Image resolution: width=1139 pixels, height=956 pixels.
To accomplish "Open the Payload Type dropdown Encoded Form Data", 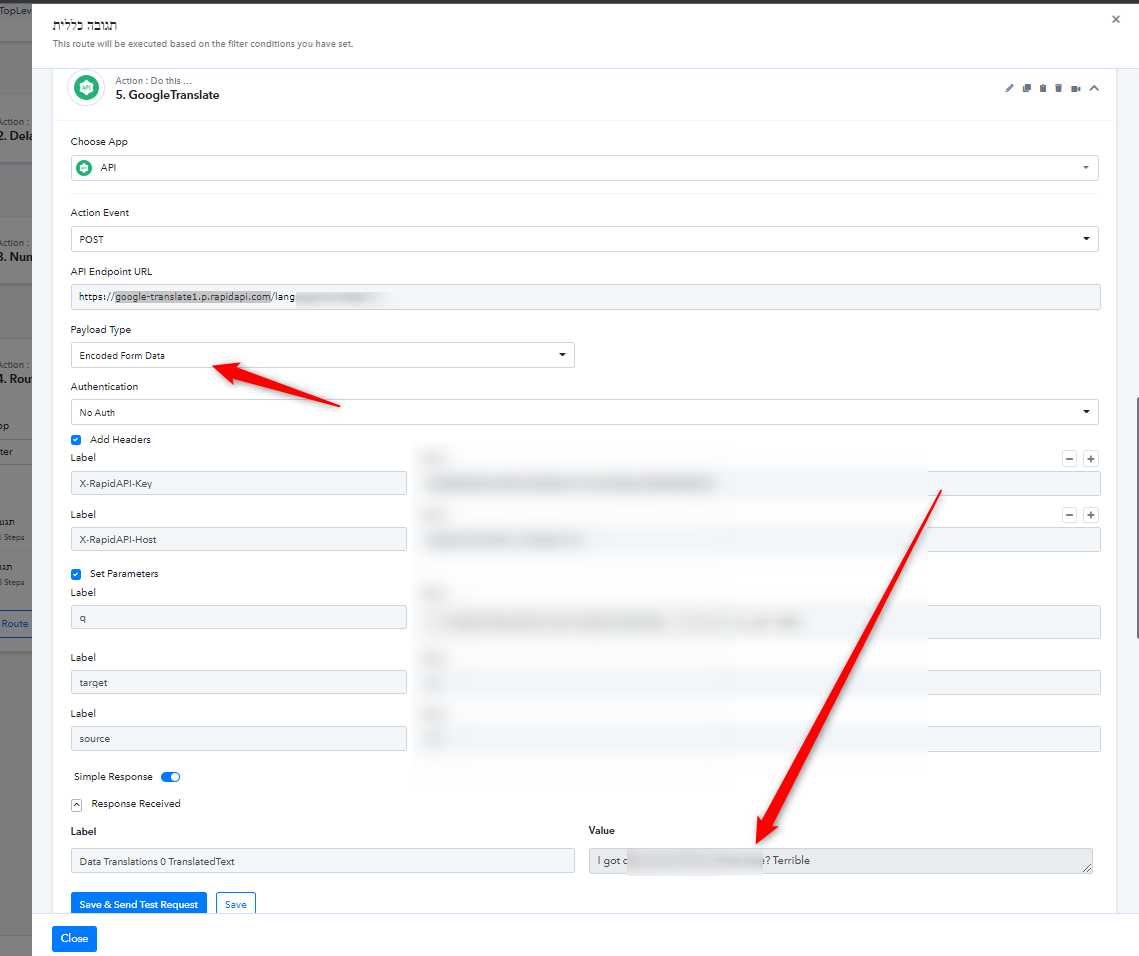I will (323, 355).
